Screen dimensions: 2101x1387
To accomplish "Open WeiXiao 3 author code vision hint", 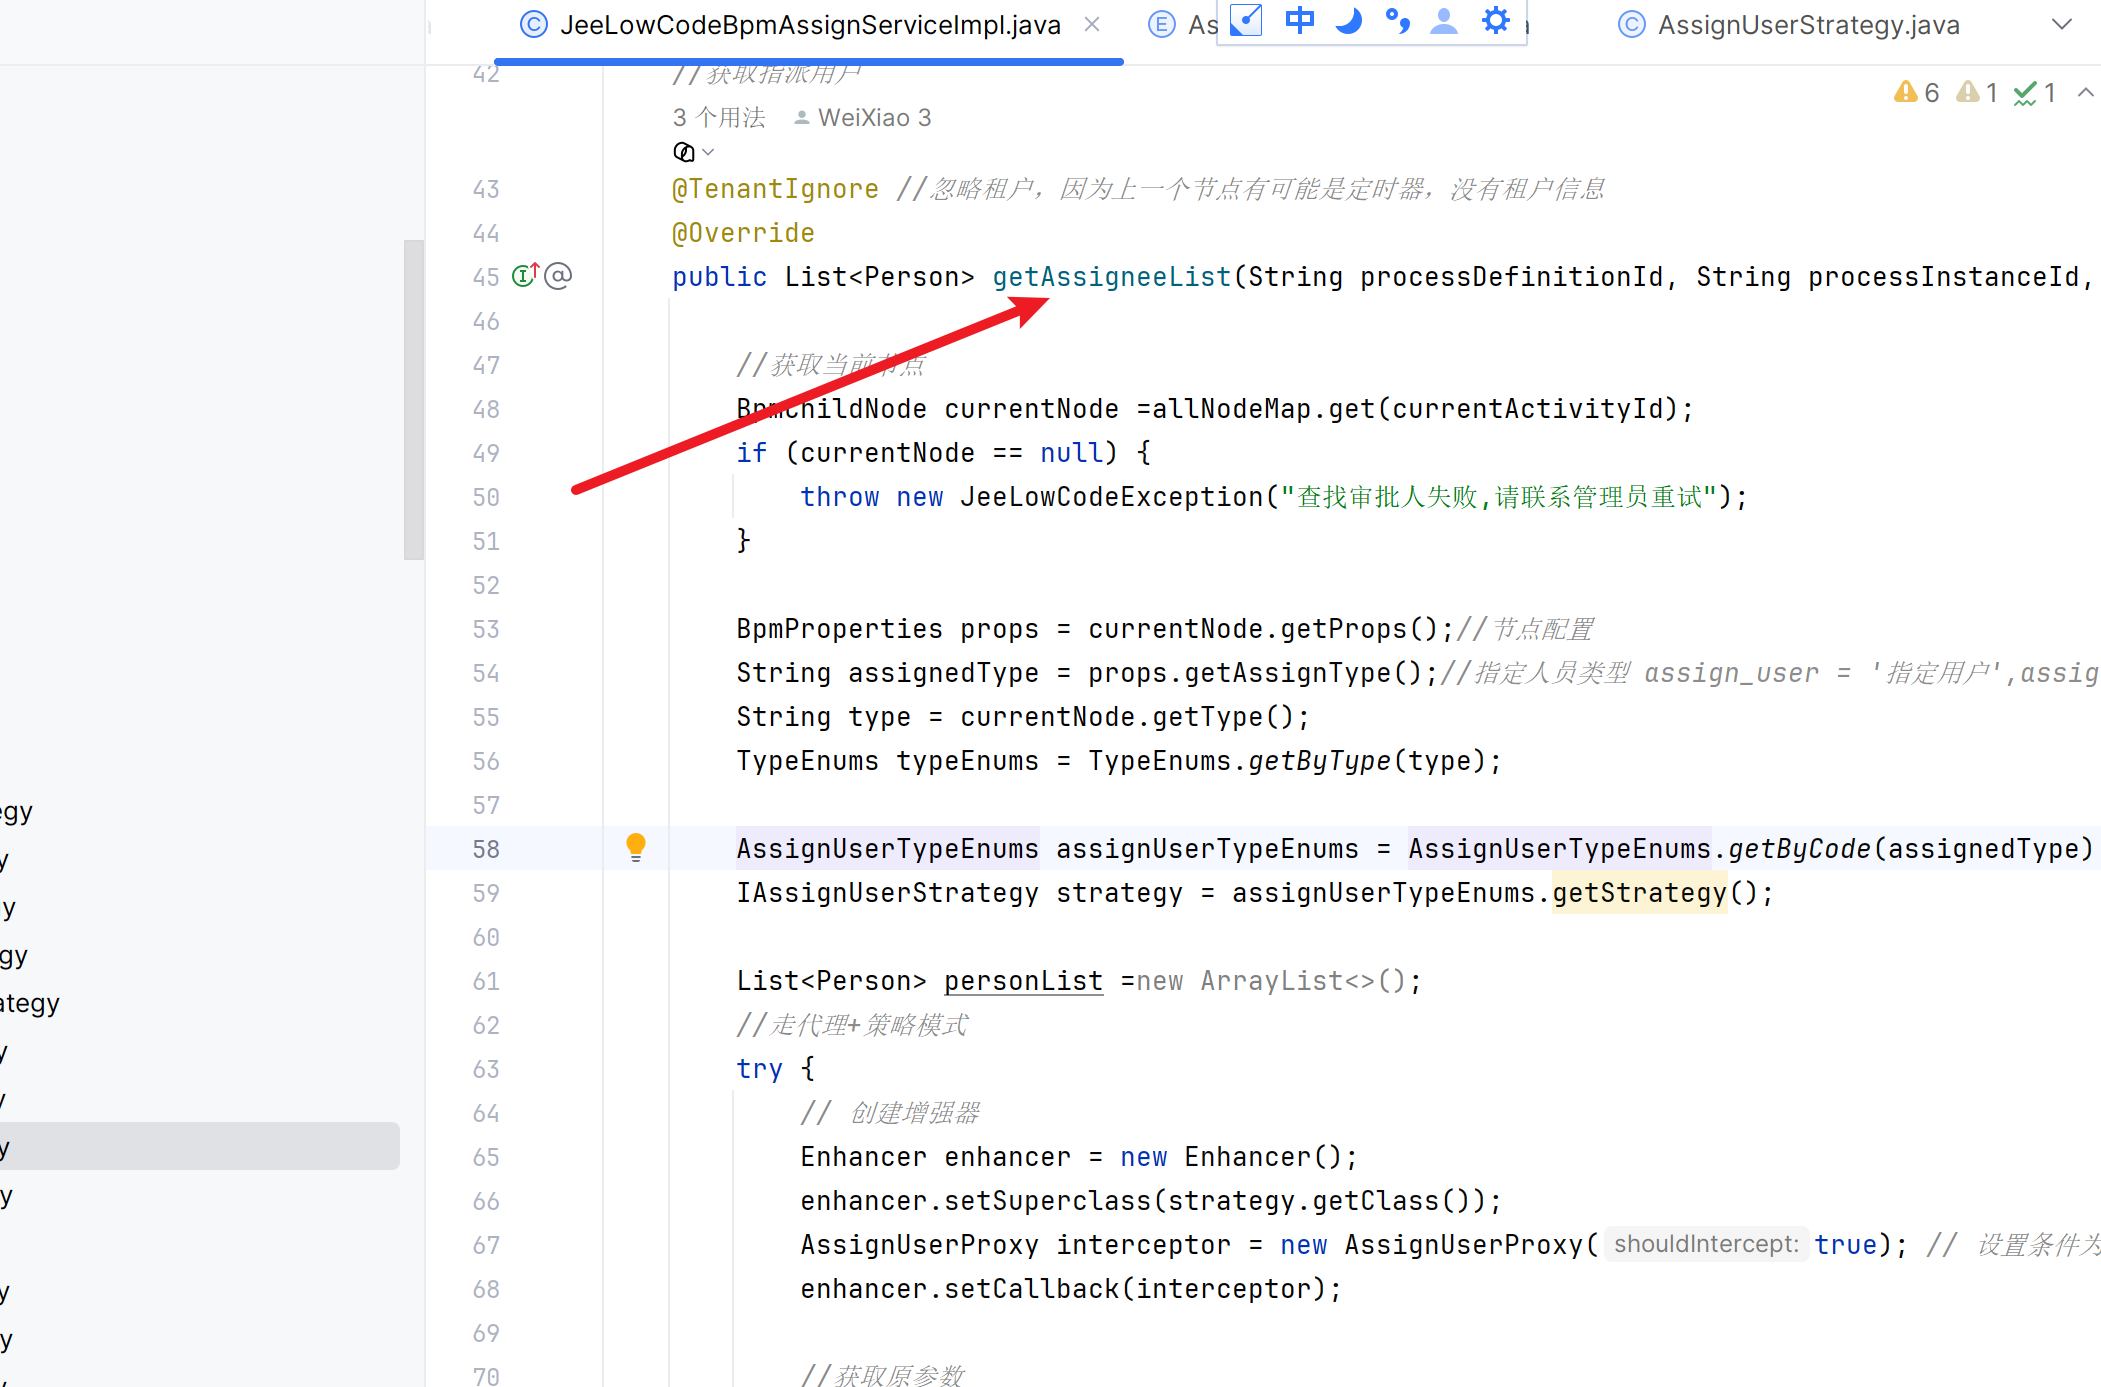I will click(x=863, y=118).
